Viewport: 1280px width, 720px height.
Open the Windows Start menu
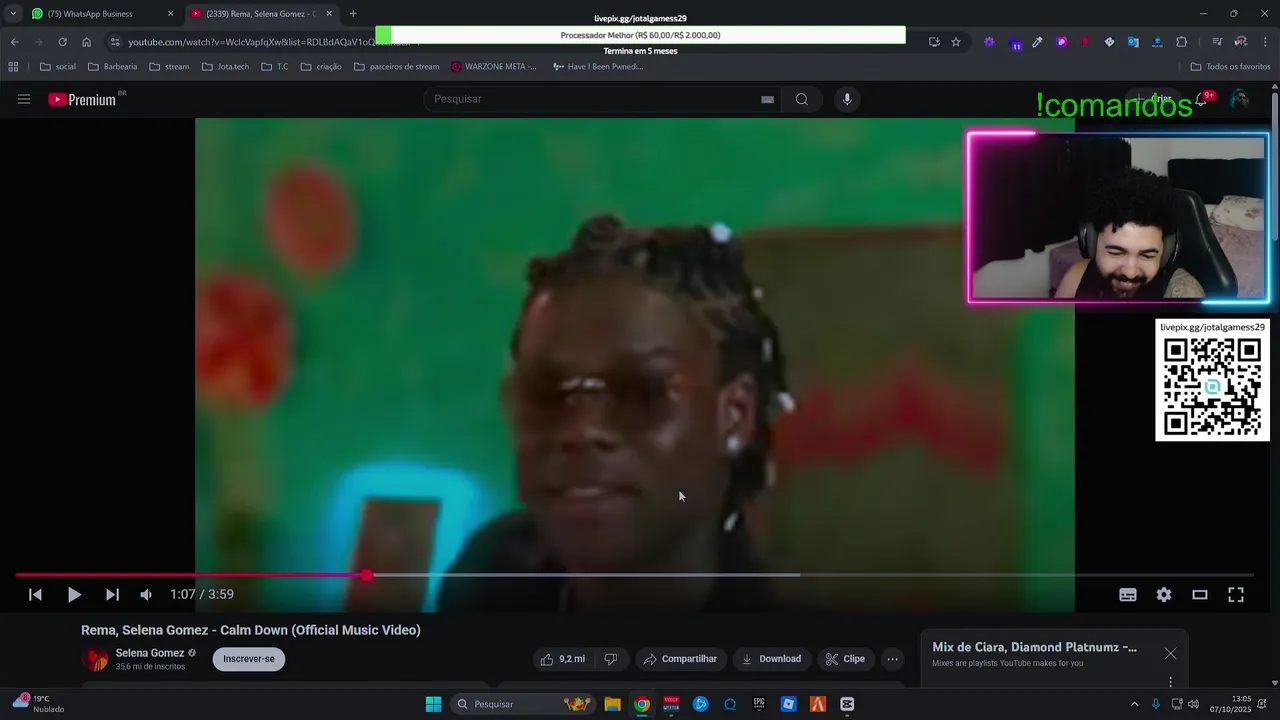click(433, 704)
